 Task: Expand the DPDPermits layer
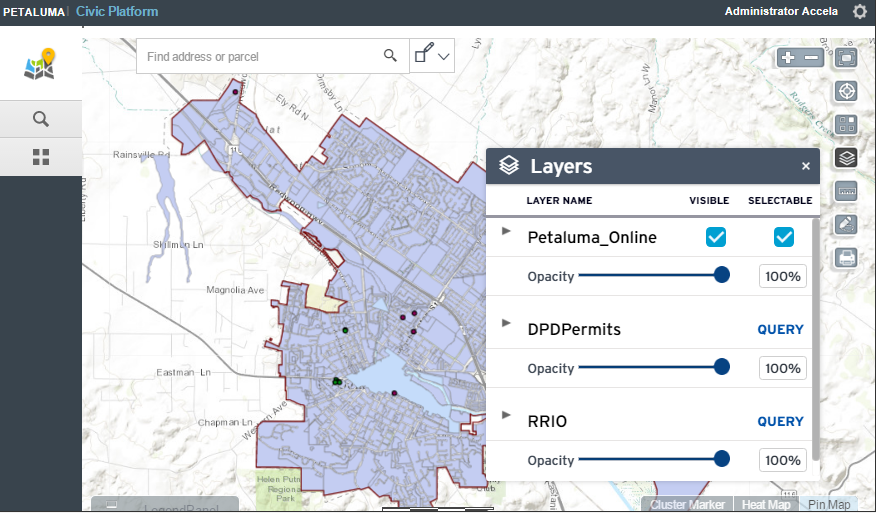(x=506, y=323)
